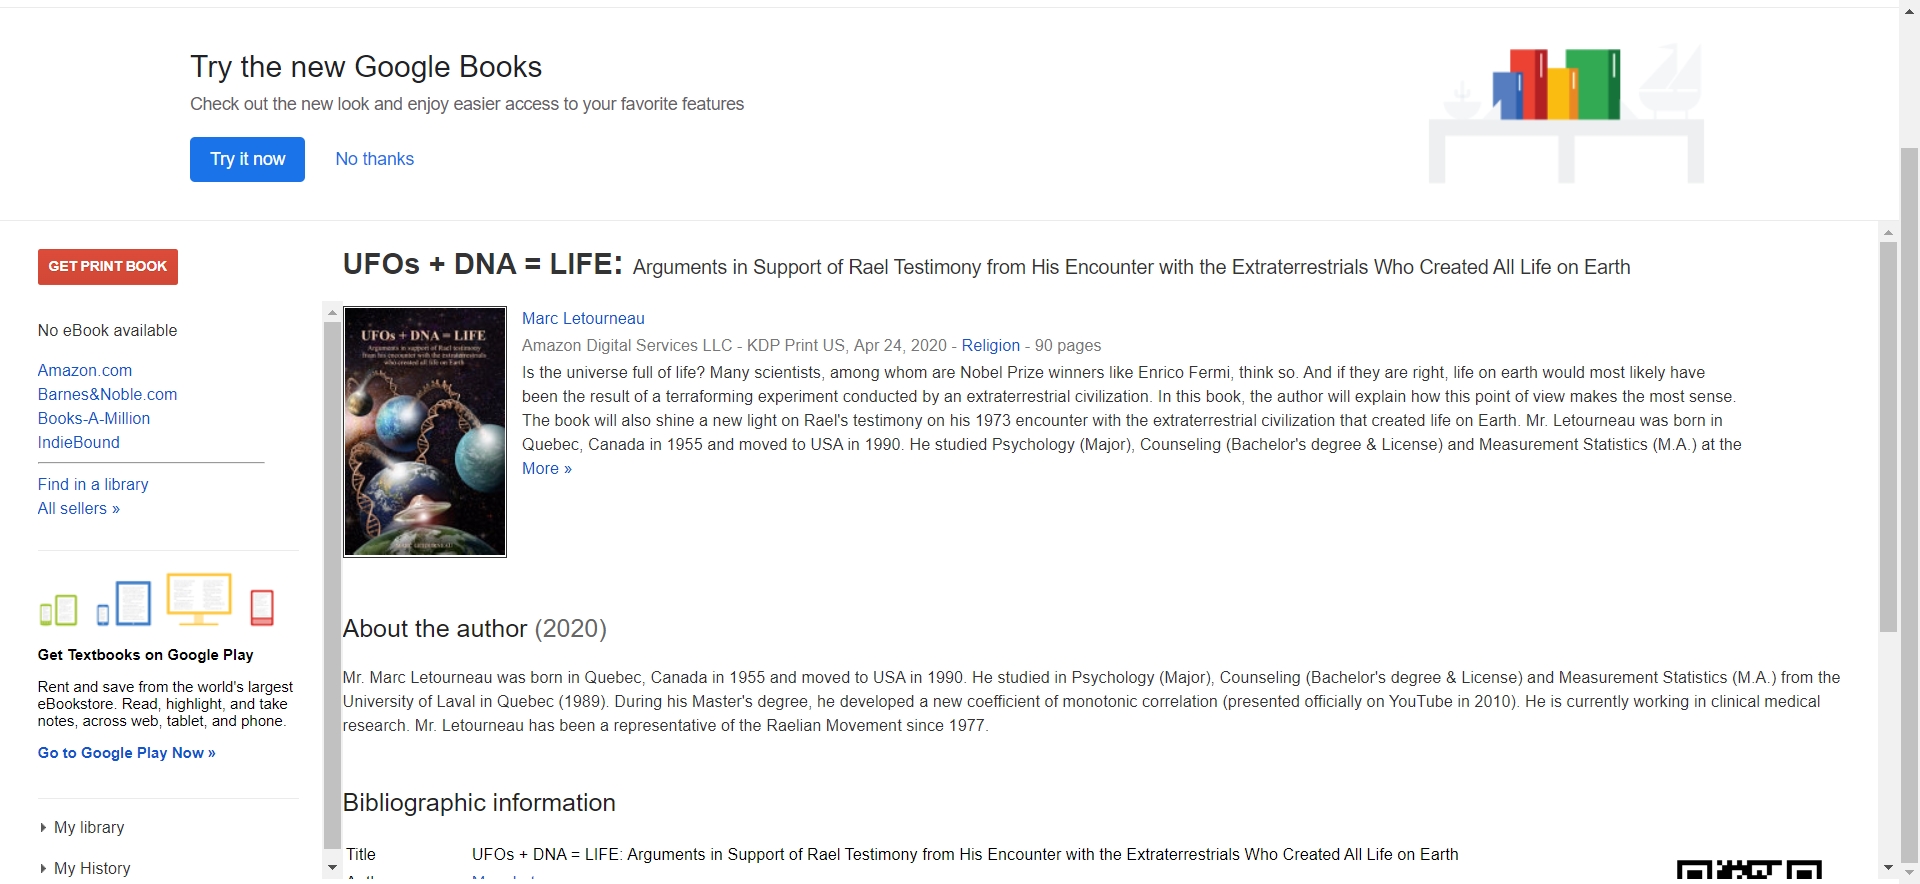Image resolution: width=1920 pixels, height=884 pixels.
Task: Open author Marc Letourneau link
Action: click(x=583, y=319)
